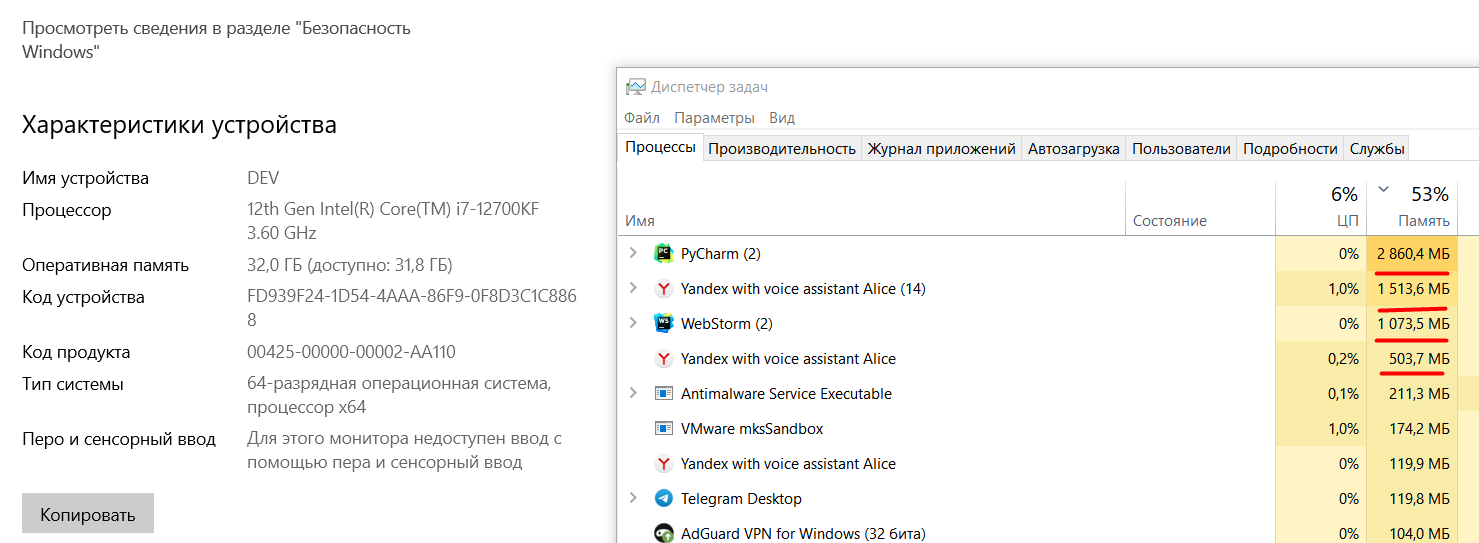Click the Task Manager title bar icon
Image resolution: width=1479 pixels, height=543 pixels.
[635, 87]
